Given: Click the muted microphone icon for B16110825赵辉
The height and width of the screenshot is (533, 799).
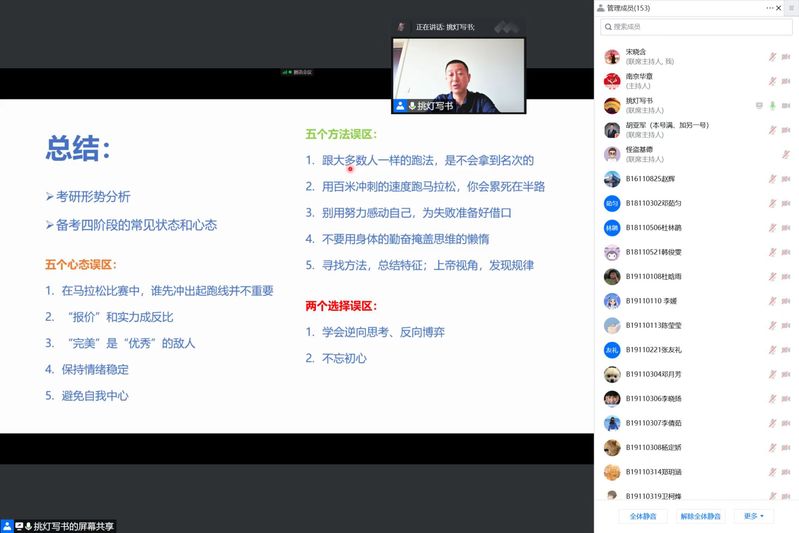Looking at the screenshot, I should coord(772,179).
